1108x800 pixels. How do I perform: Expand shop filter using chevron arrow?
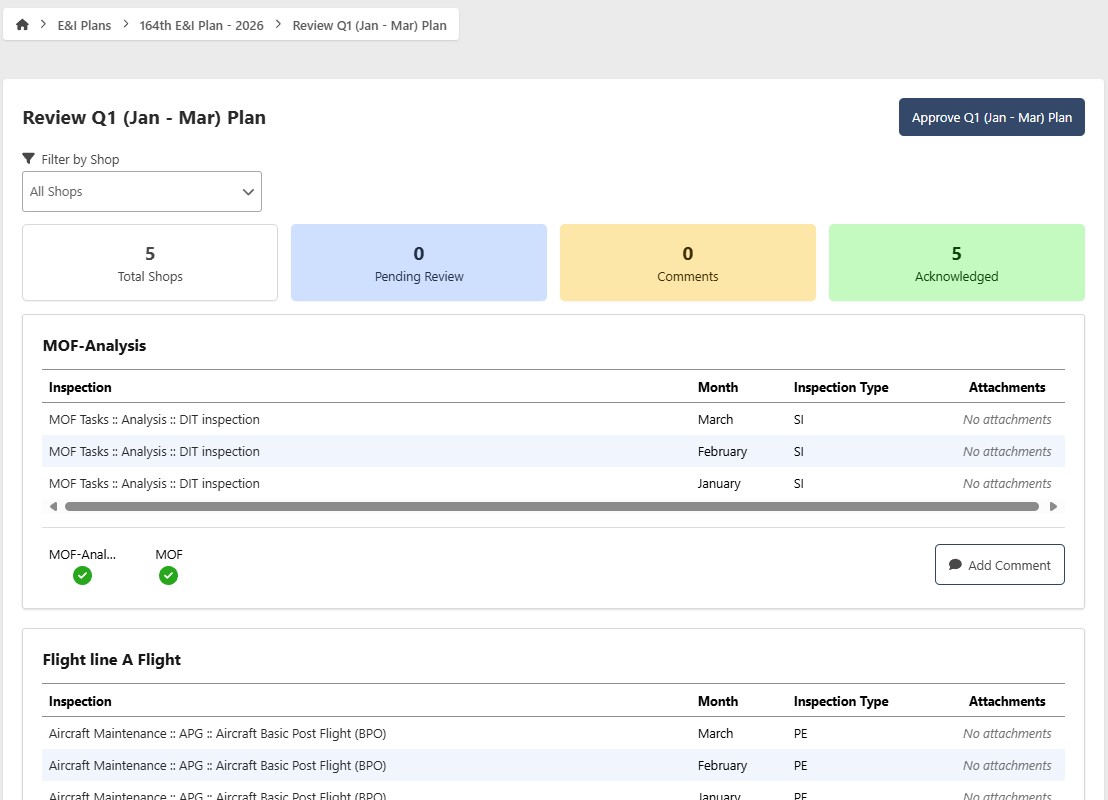click(248, 192)
